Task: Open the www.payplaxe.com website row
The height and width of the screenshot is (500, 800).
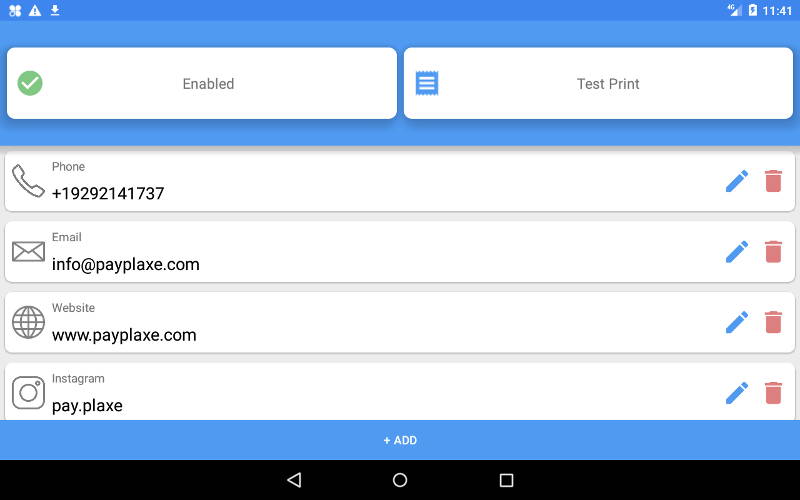Action: tap(400, 322)
